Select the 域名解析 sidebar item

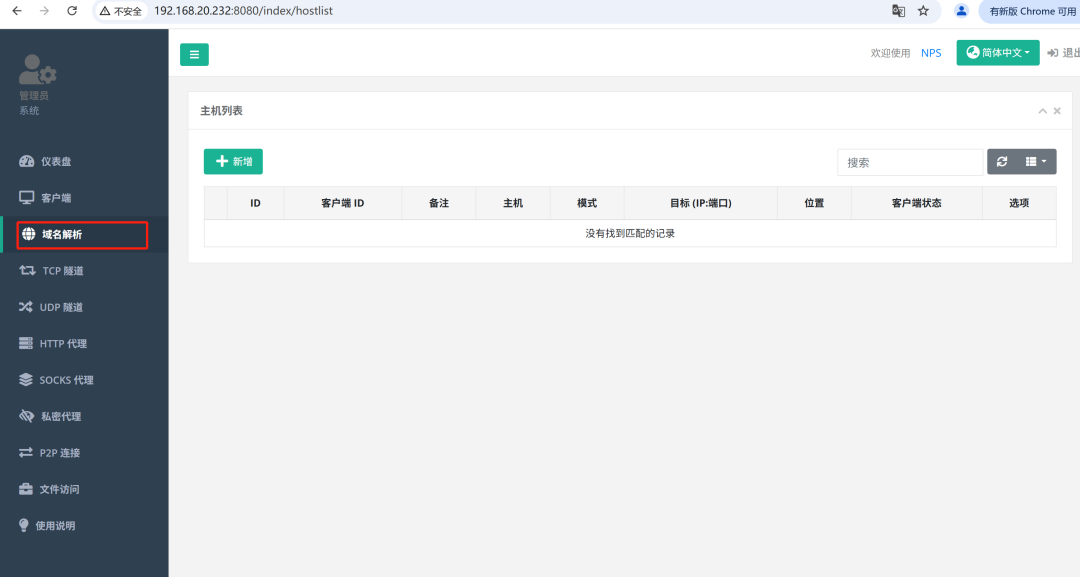click(84, 235)
